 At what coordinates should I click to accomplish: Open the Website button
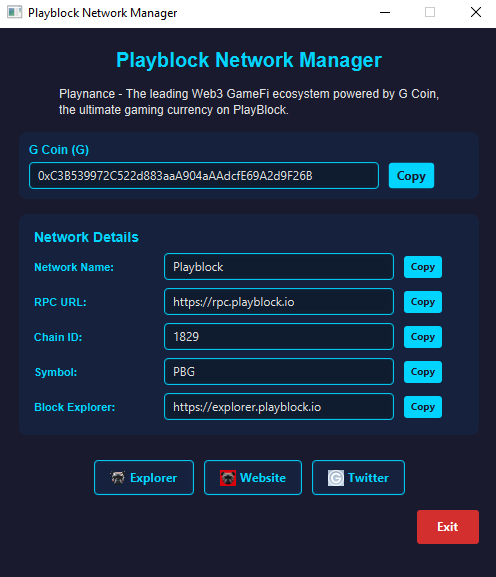coord(253,478)
